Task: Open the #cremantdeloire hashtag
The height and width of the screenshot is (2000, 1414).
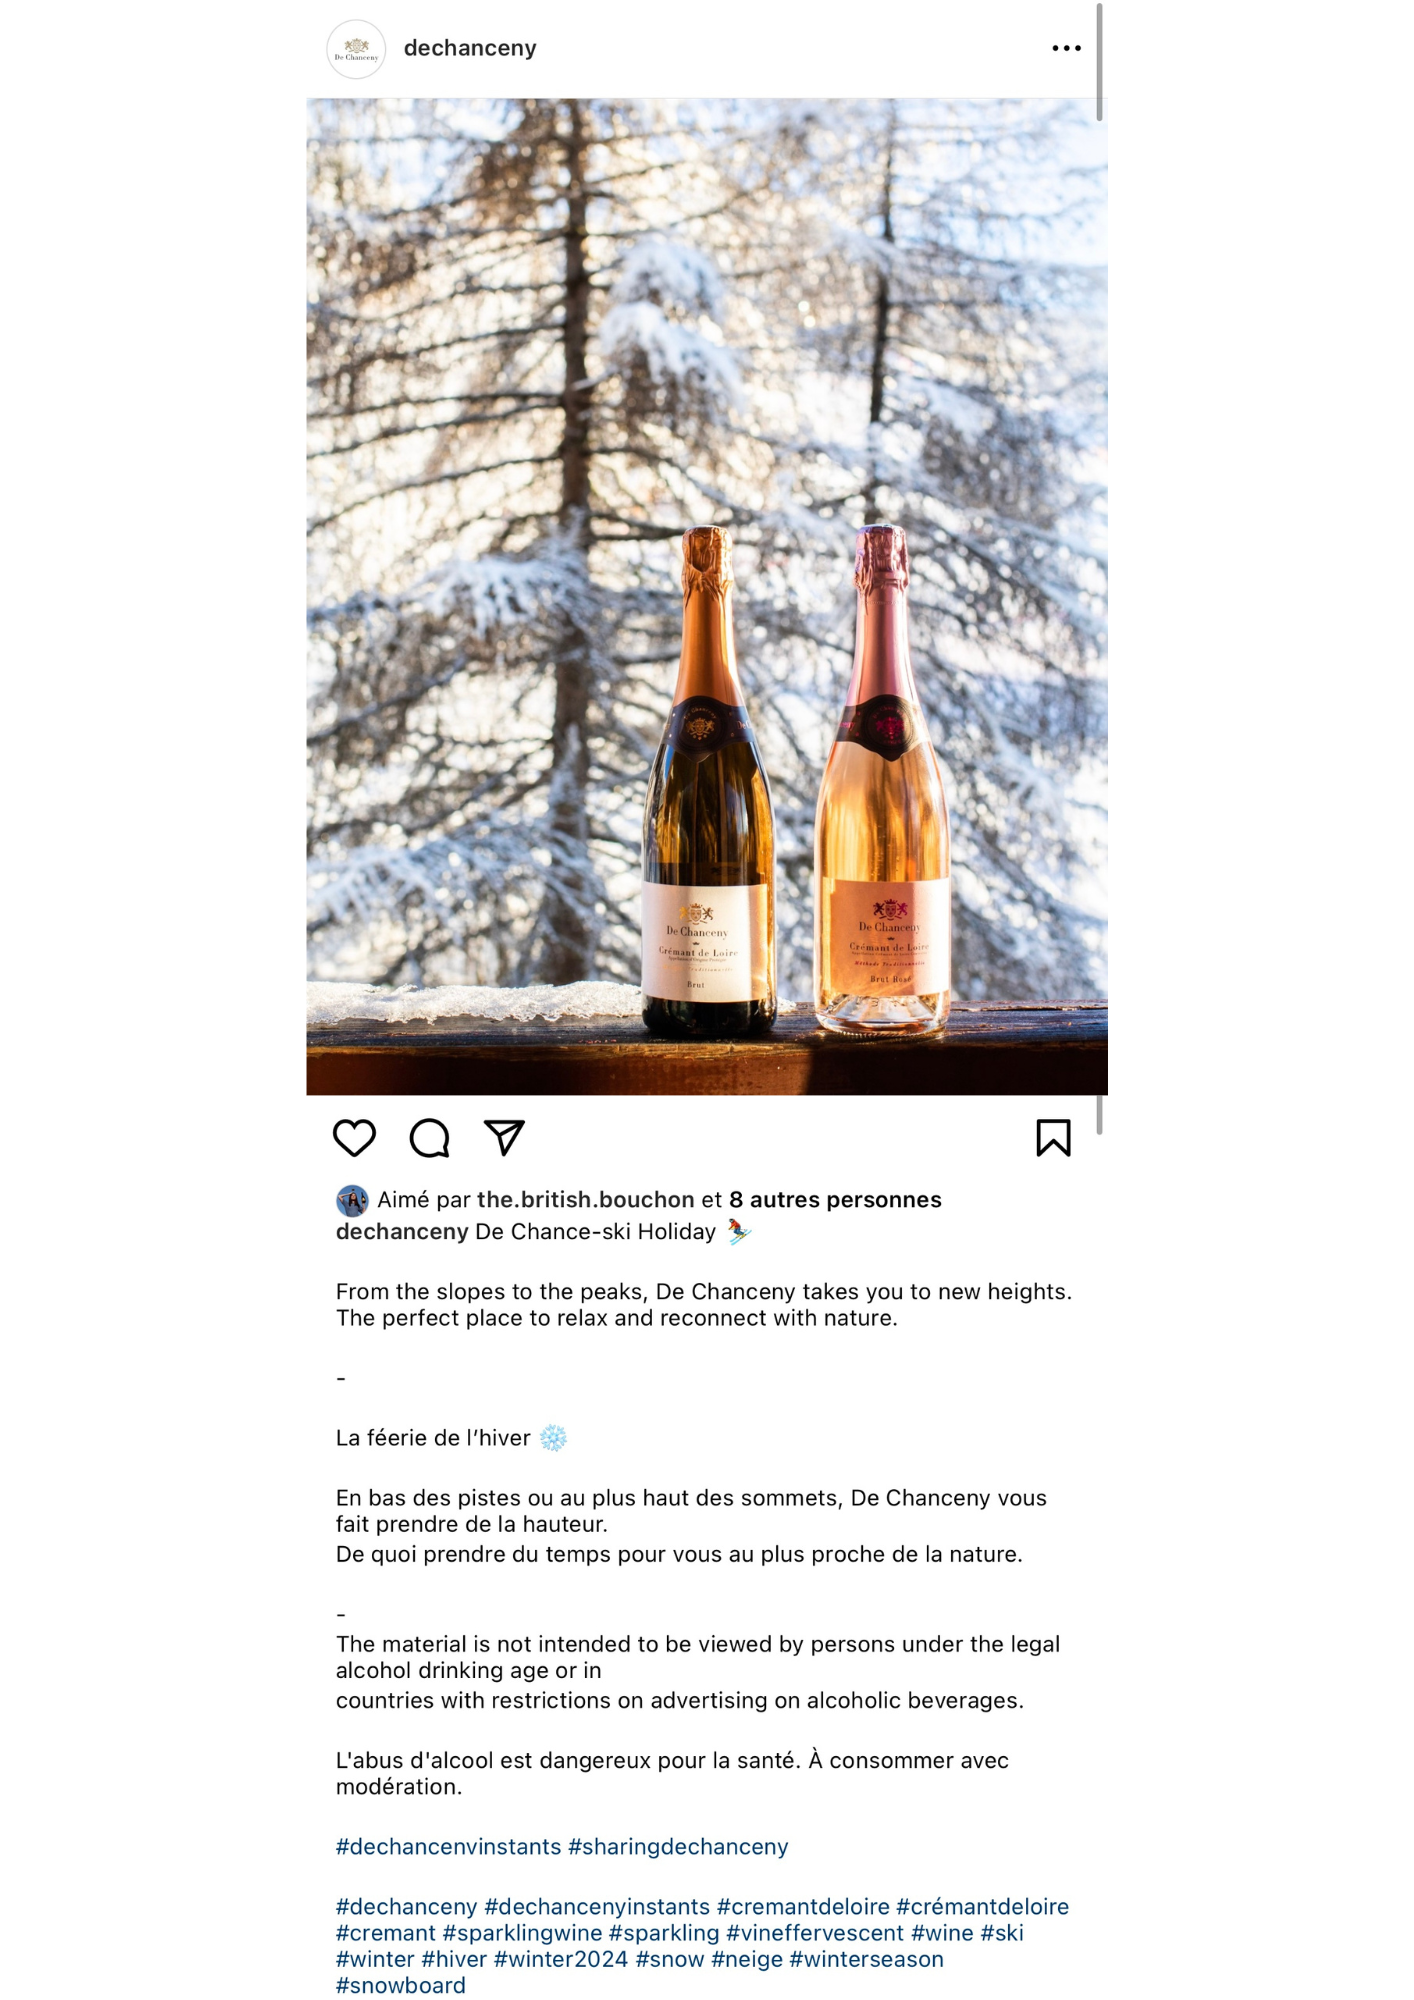Action: click(x=803, y=1906)
